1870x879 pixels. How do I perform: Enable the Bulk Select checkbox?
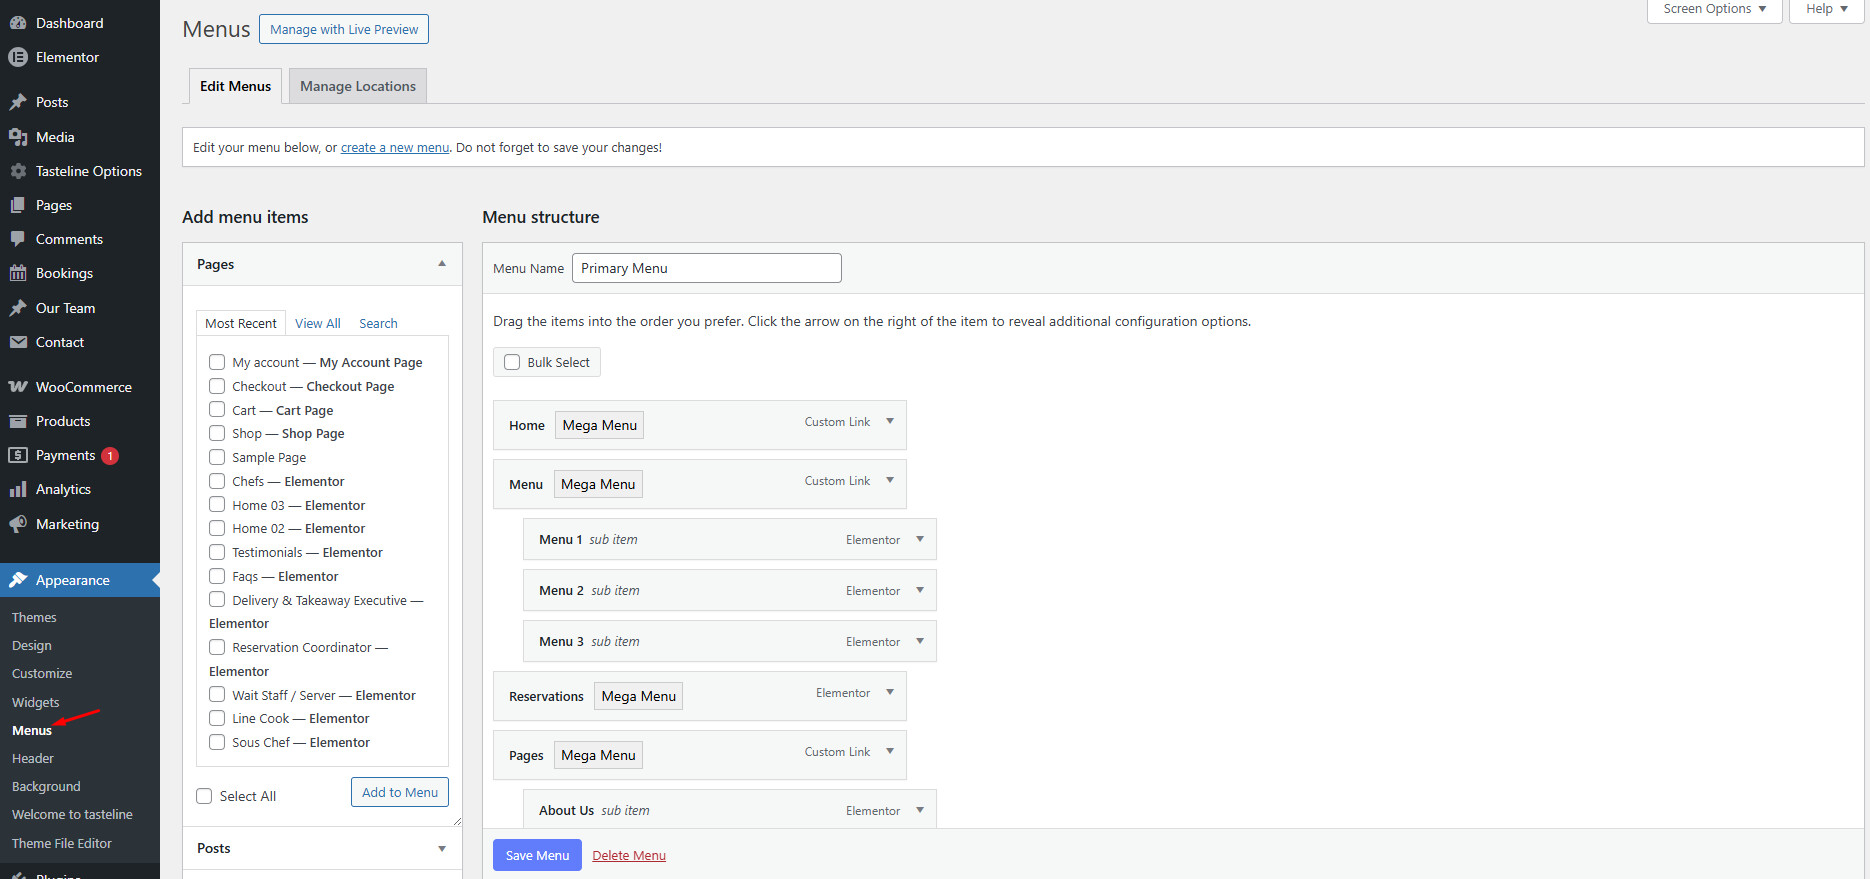[512, 362]
